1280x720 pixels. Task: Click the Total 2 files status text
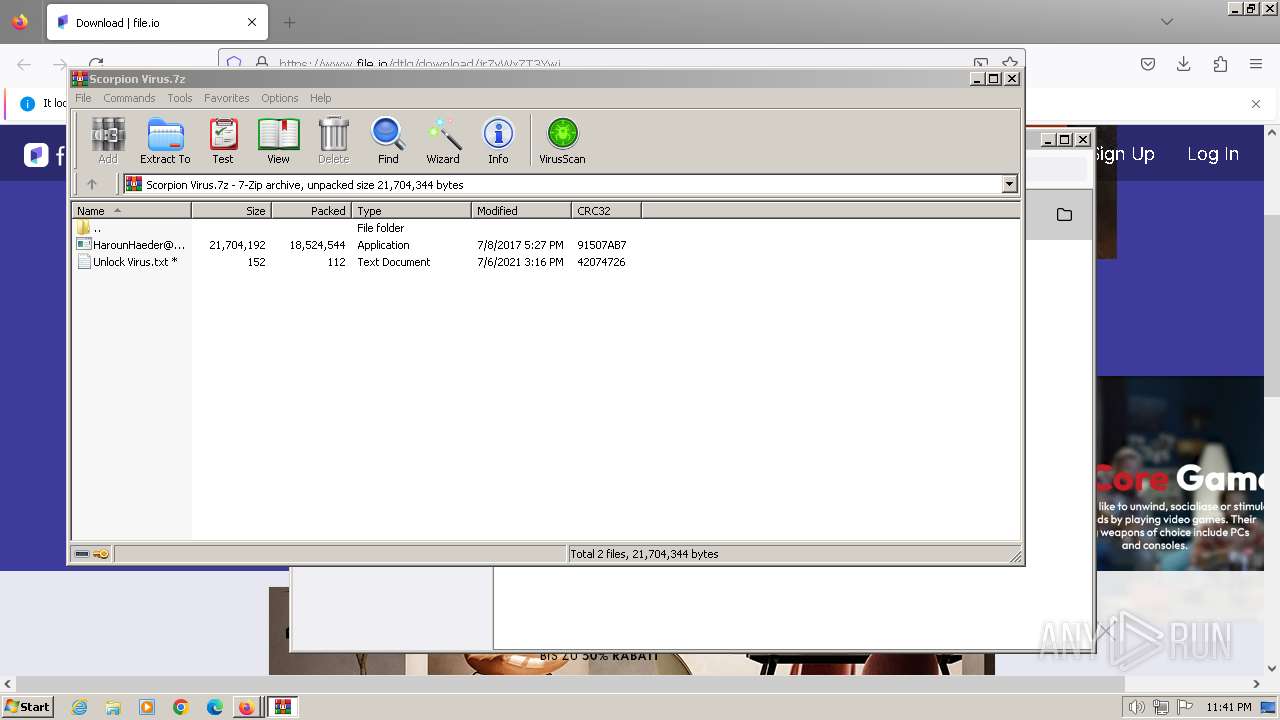[644, 554]
